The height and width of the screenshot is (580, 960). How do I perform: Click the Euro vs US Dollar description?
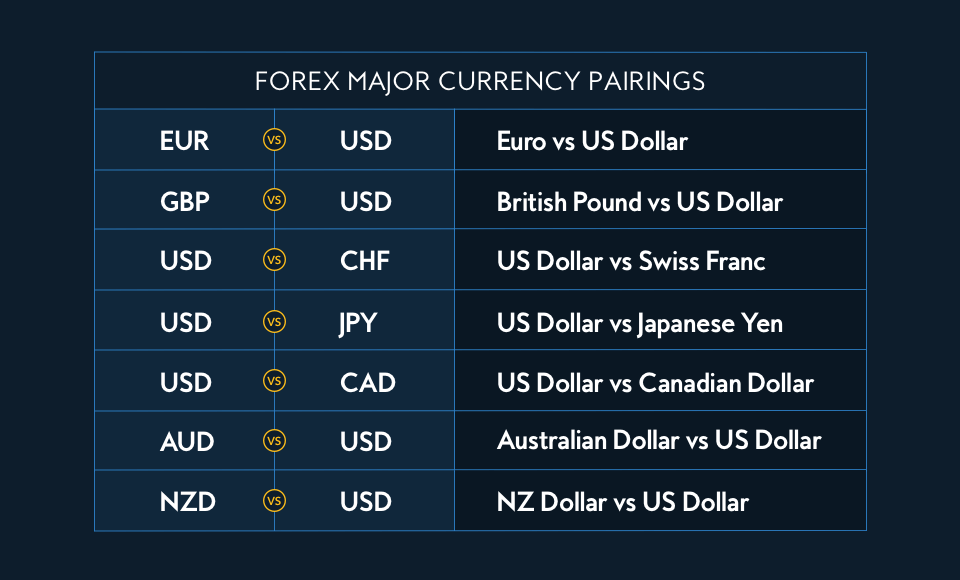pyautogui.click(x=592, y=141)
